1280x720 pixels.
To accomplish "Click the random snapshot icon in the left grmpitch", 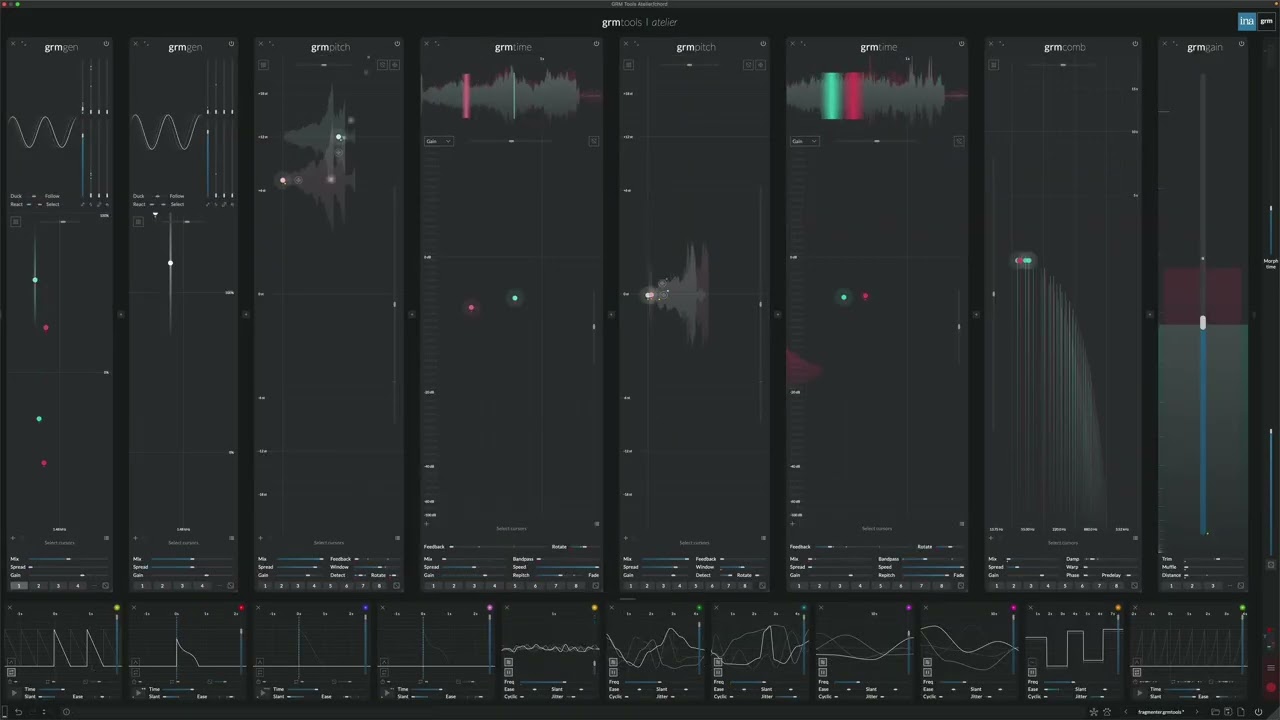I will (x=396, y=585).
